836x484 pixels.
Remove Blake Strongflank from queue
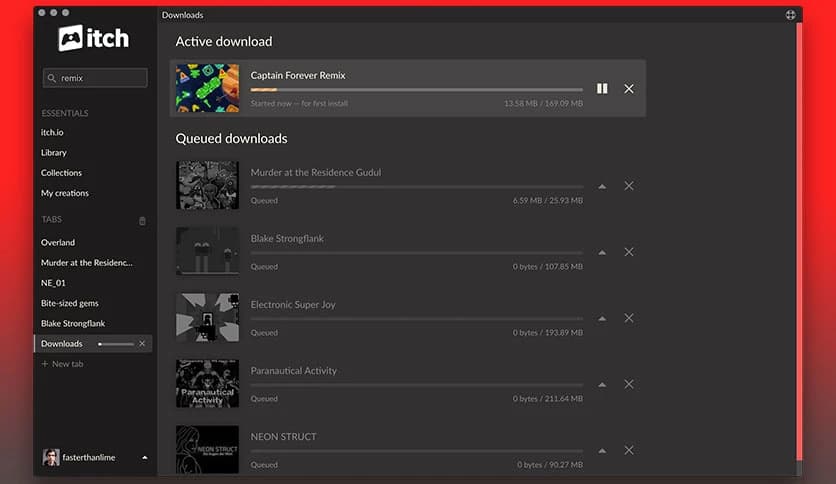tap(629, 252)
